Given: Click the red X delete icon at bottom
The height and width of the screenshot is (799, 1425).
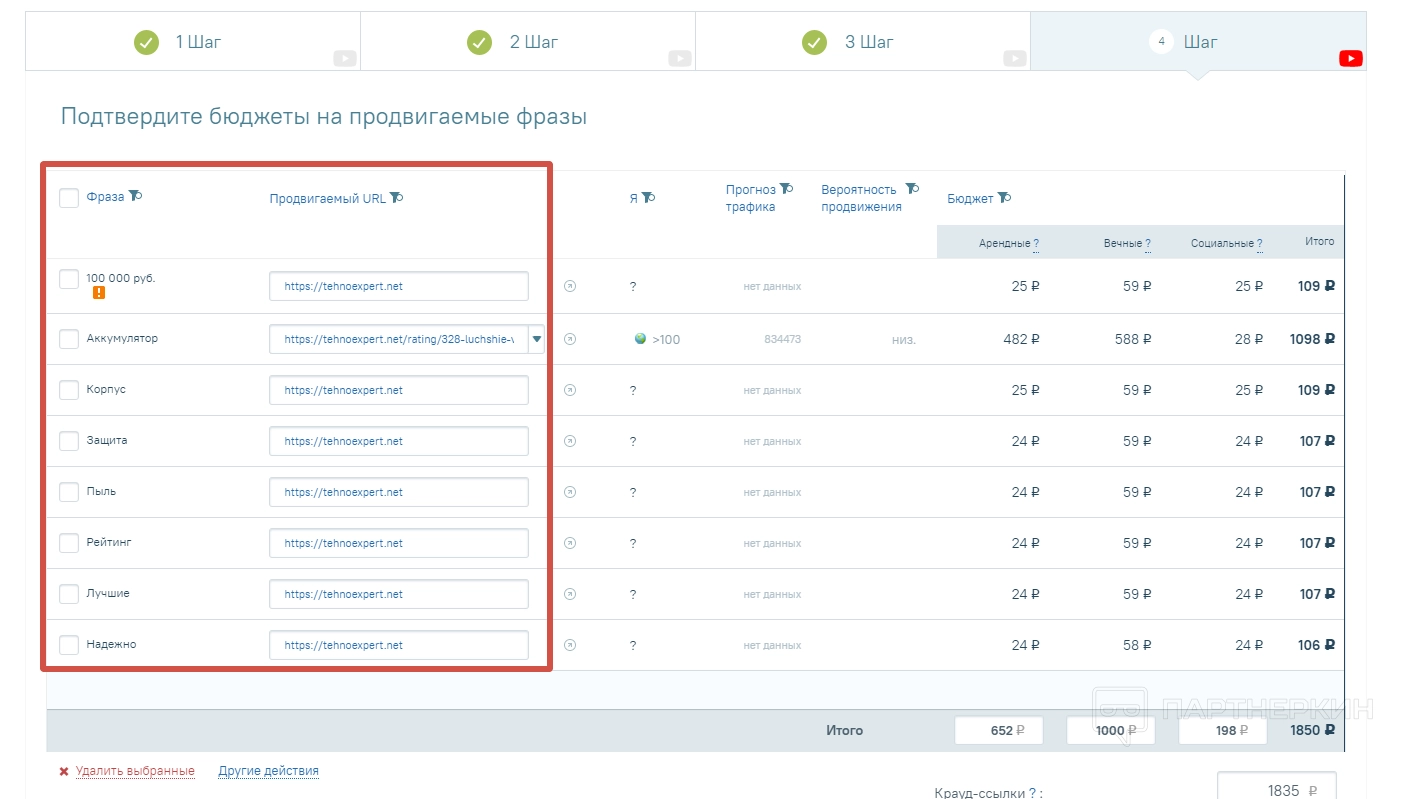Looking at the screenshot, I should click(64, 771).
